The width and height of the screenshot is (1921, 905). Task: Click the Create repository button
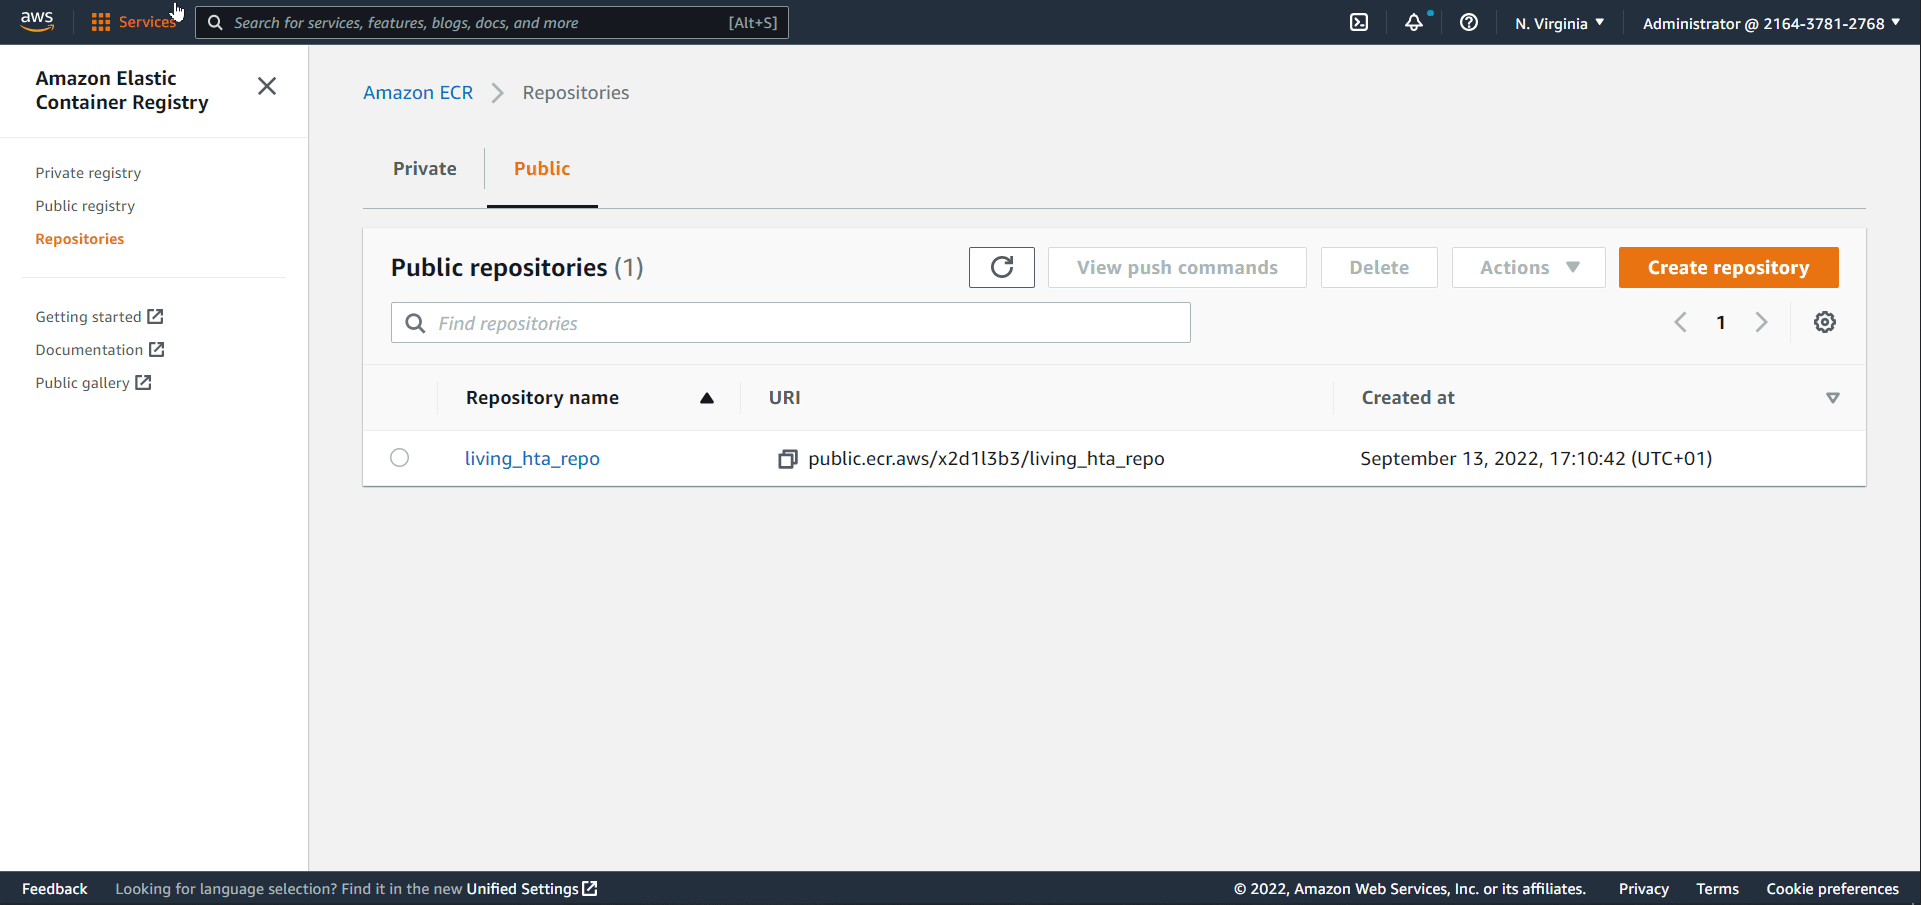point(1728,267)
